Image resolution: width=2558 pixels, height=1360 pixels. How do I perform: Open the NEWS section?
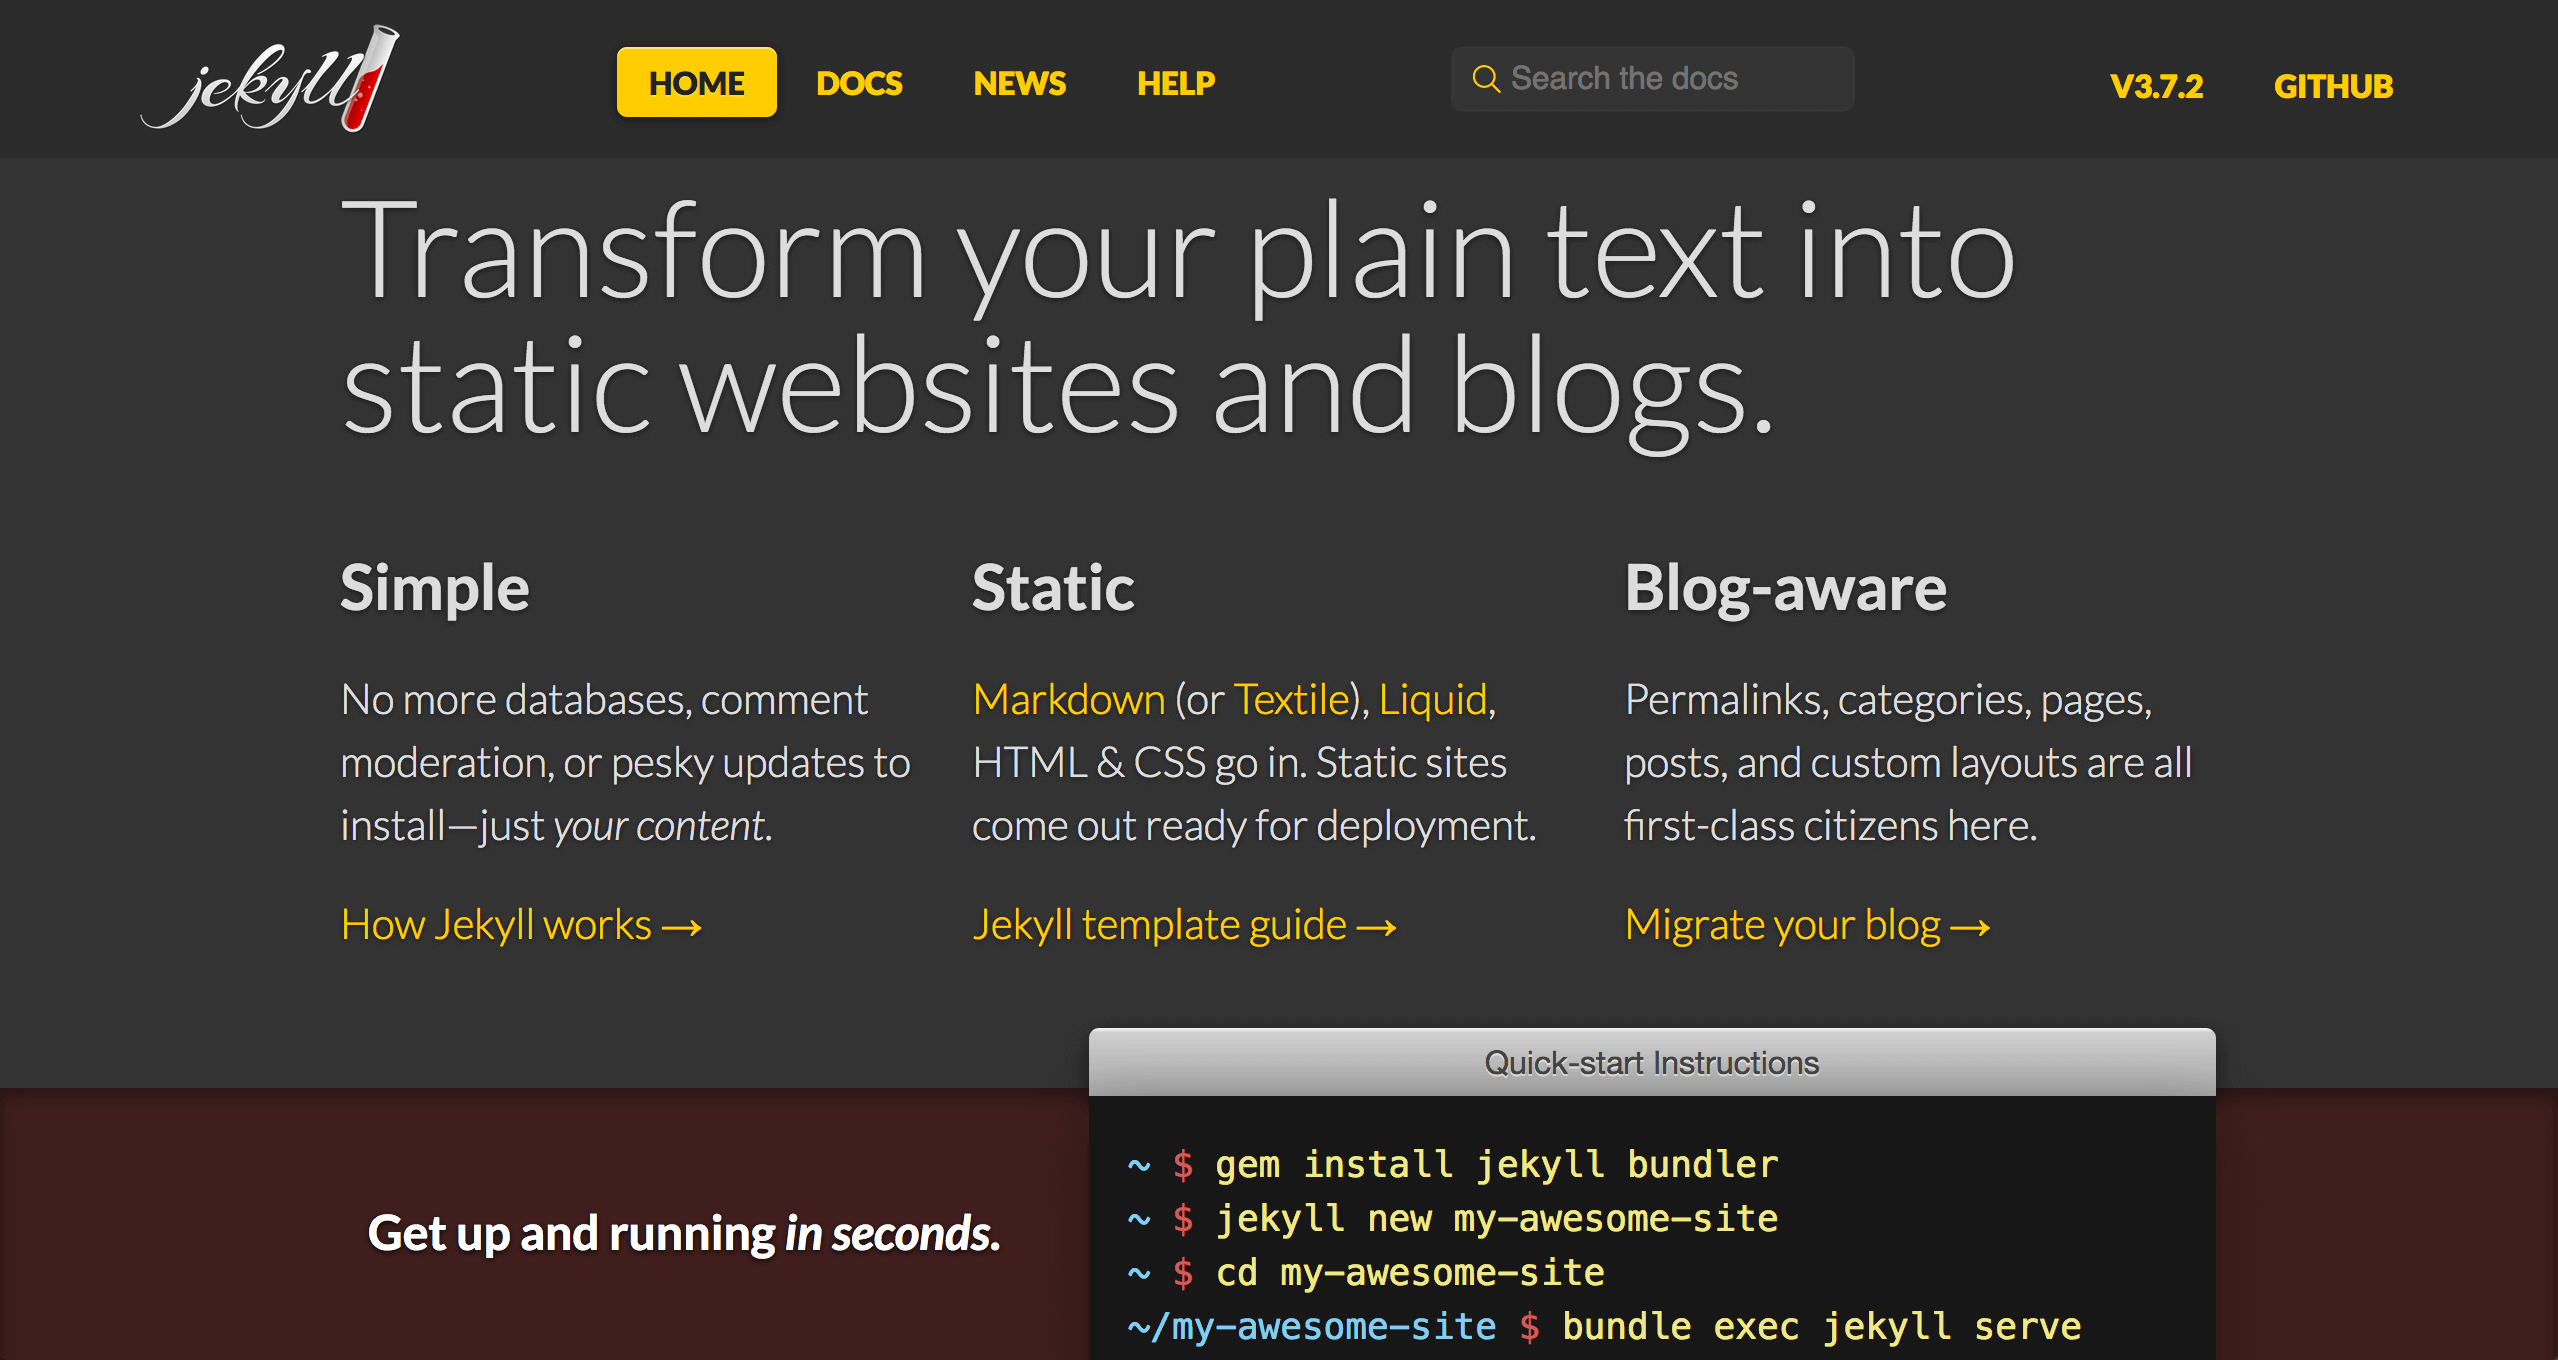(1018, 78)
